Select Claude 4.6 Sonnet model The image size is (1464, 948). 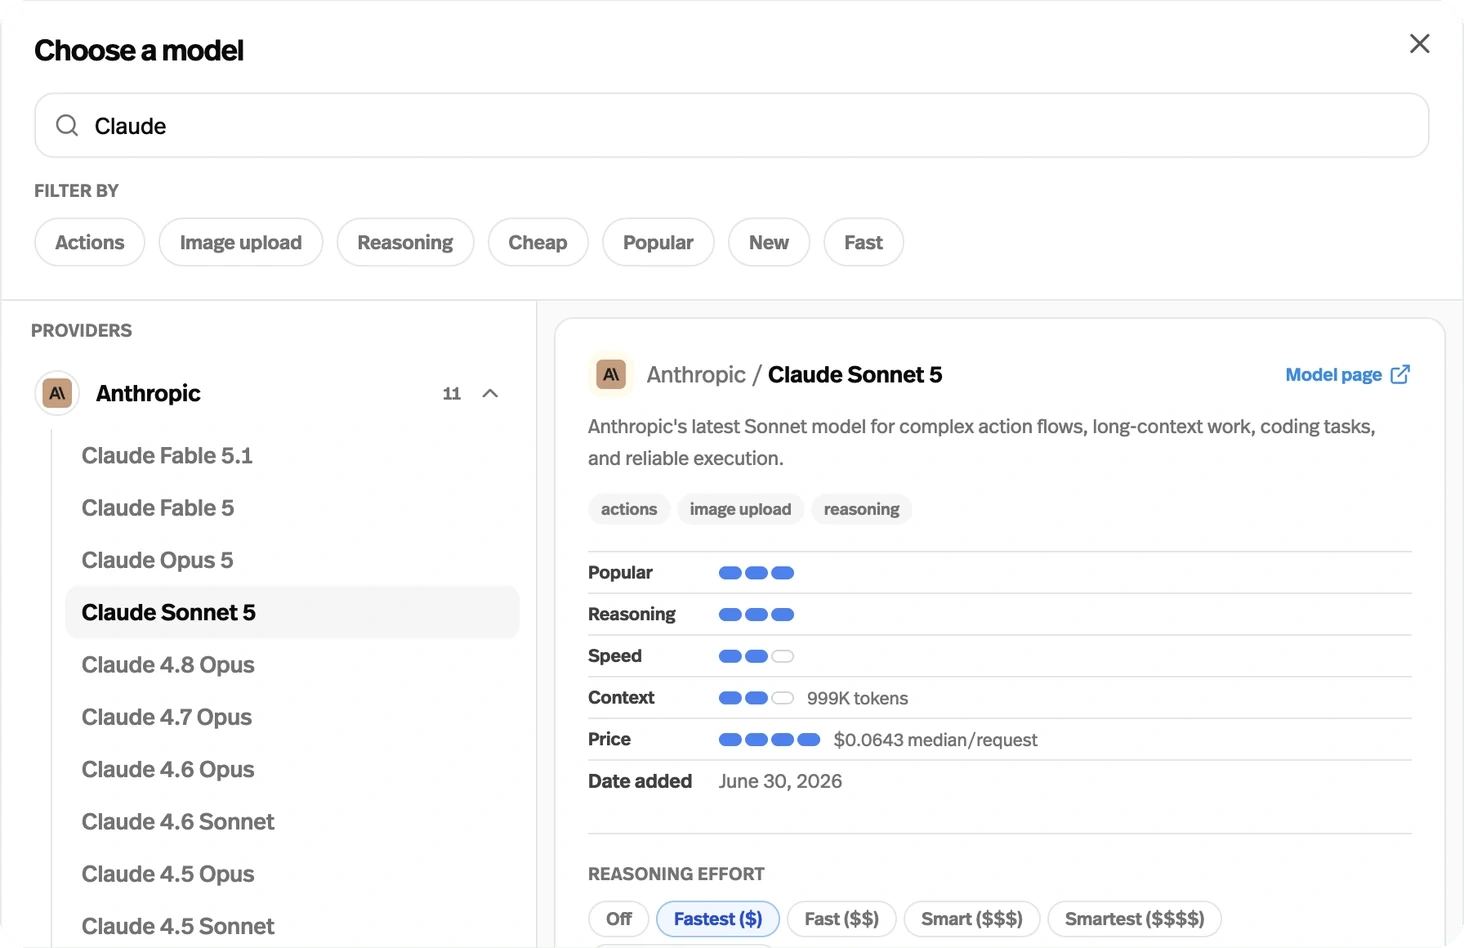(x=292, y=822)
